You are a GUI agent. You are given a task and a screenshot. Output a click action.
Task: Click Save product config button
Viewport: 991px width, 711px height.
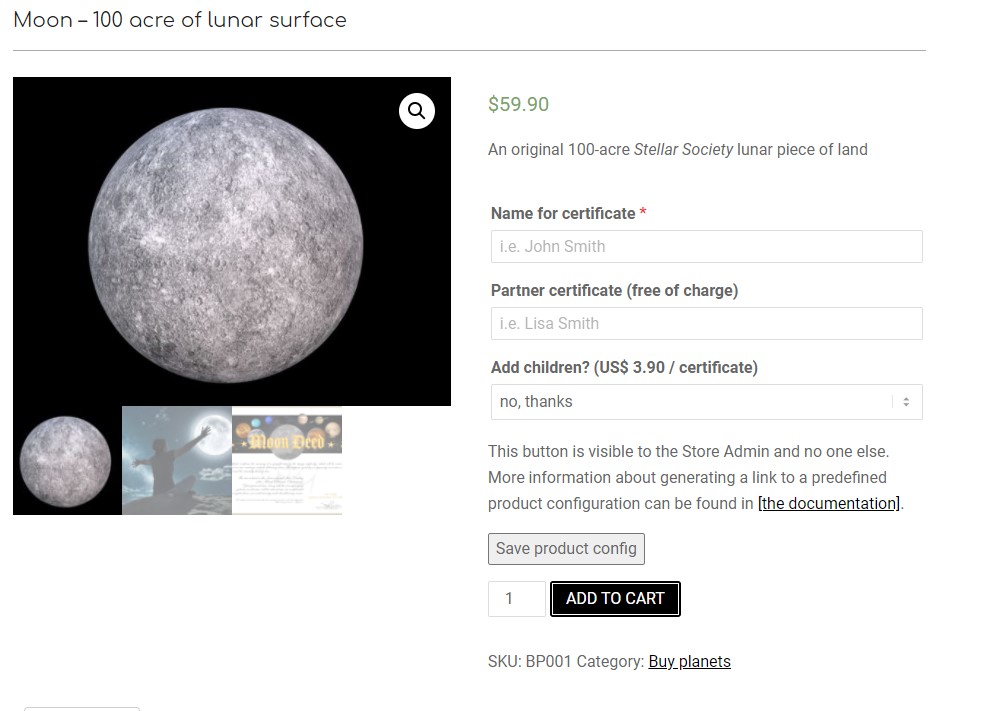[566, 549]
